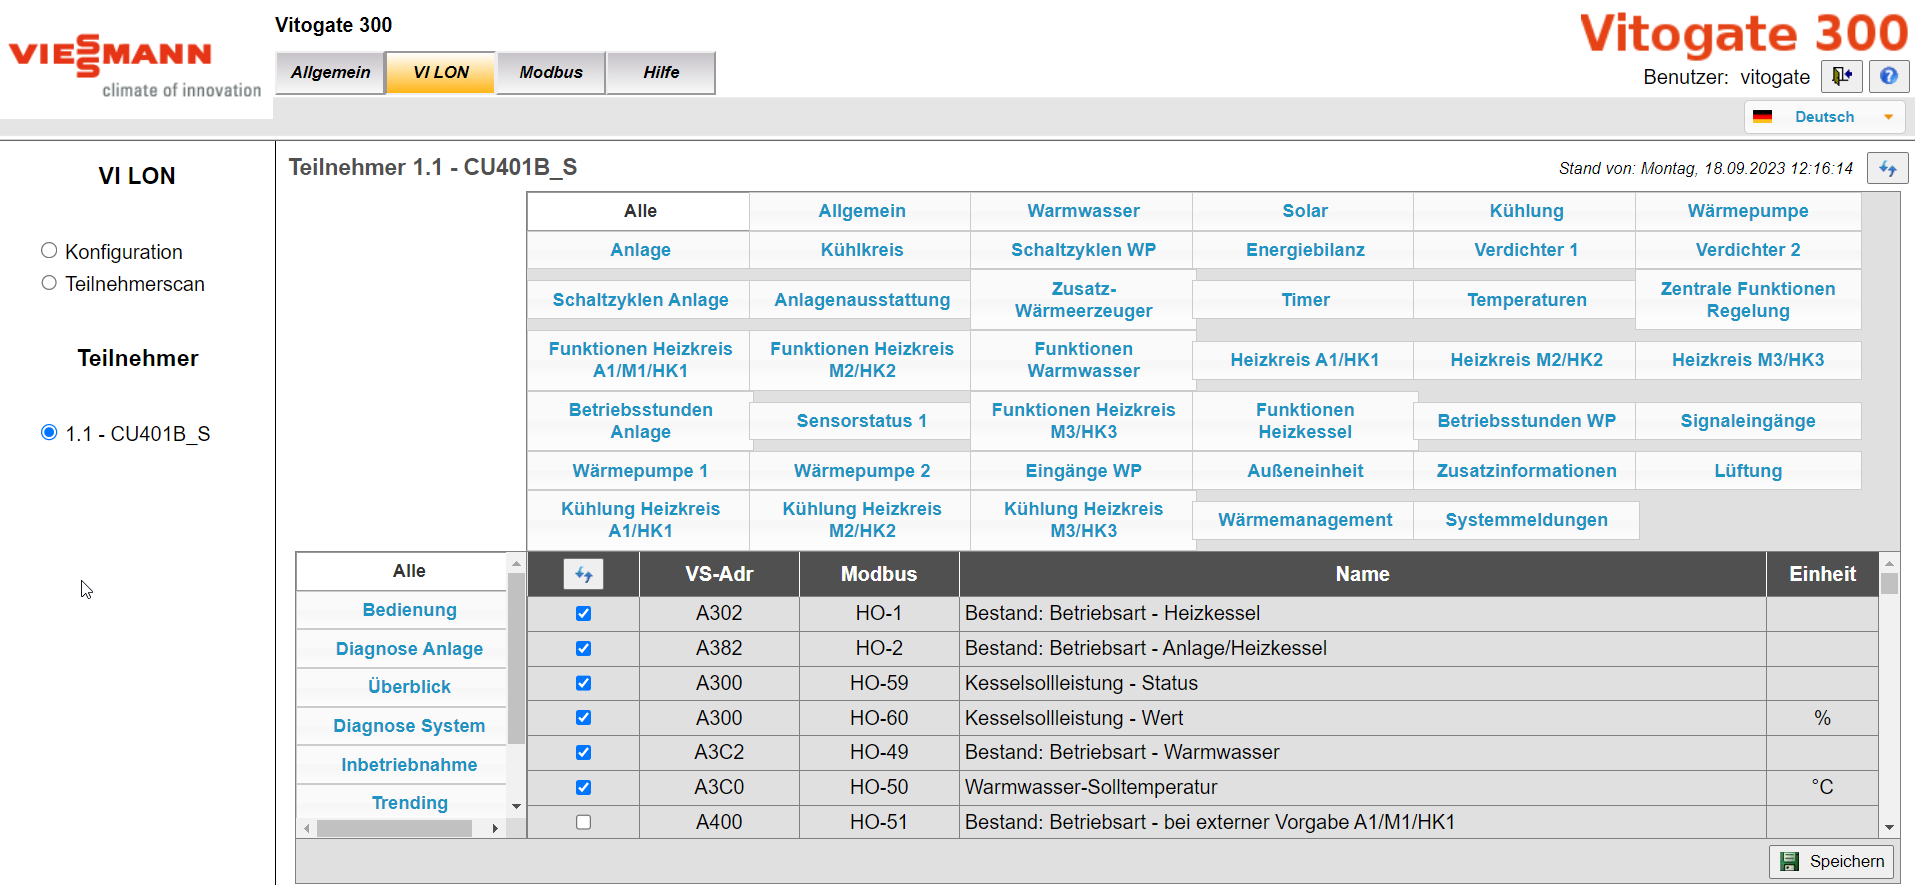Open the Lüftung category

point(1748,471)
